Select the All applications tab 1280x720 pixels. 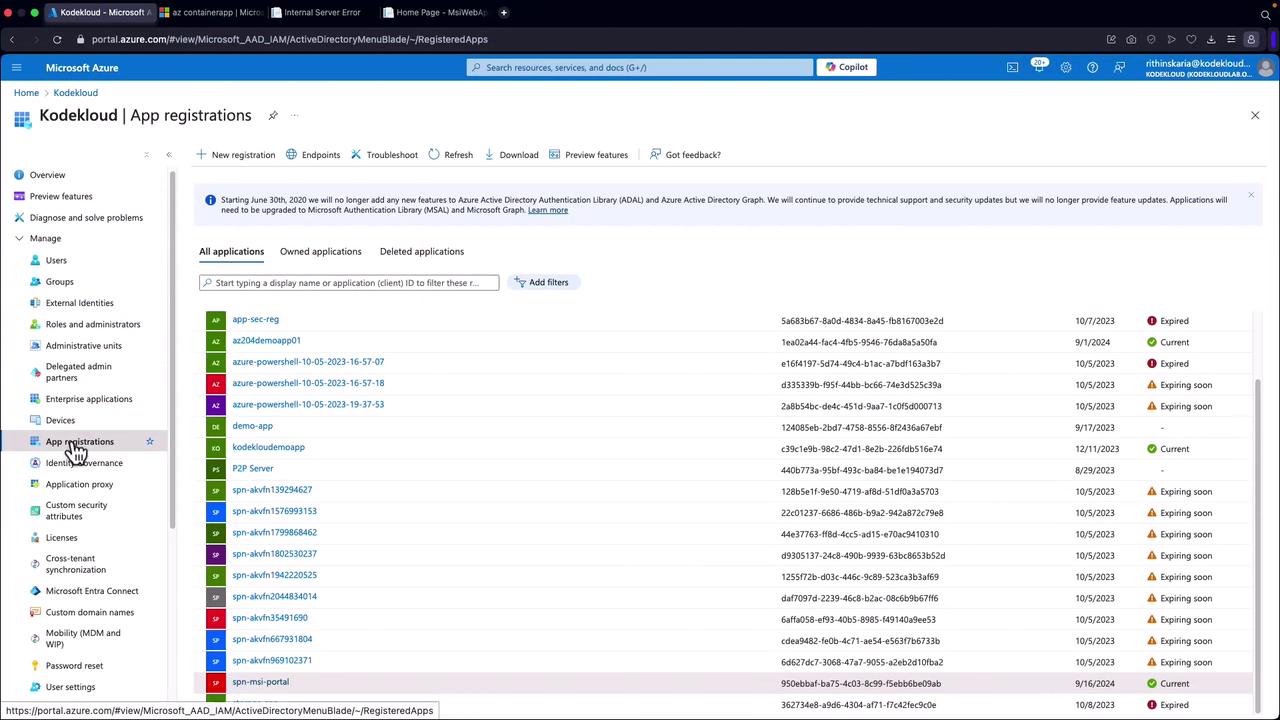pos(232,251)
